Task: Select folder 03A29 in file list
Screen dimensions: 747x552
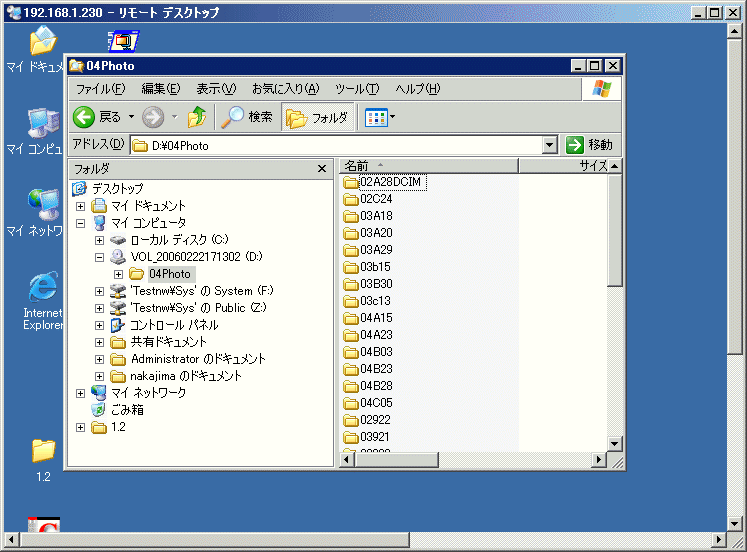Action: 376,250
